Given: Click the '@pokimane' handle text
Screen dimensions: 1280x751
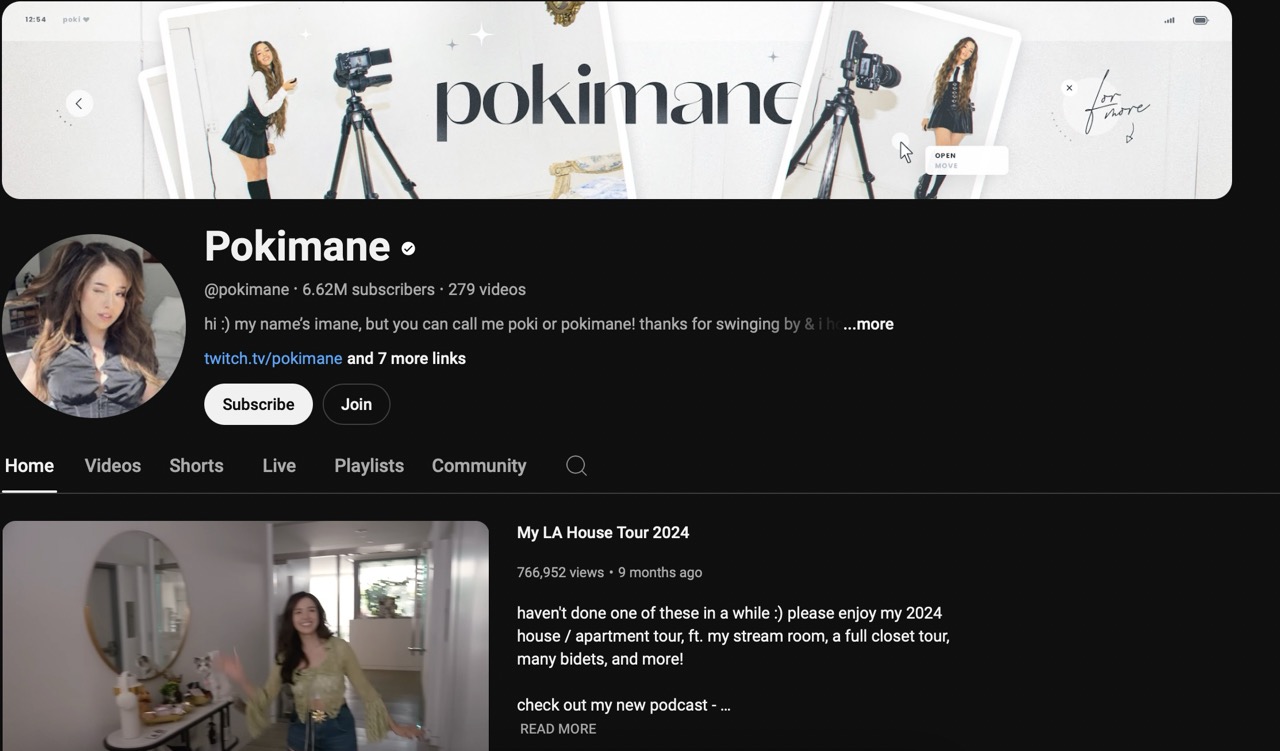Looking at the screenshot, I should [246, 289].
